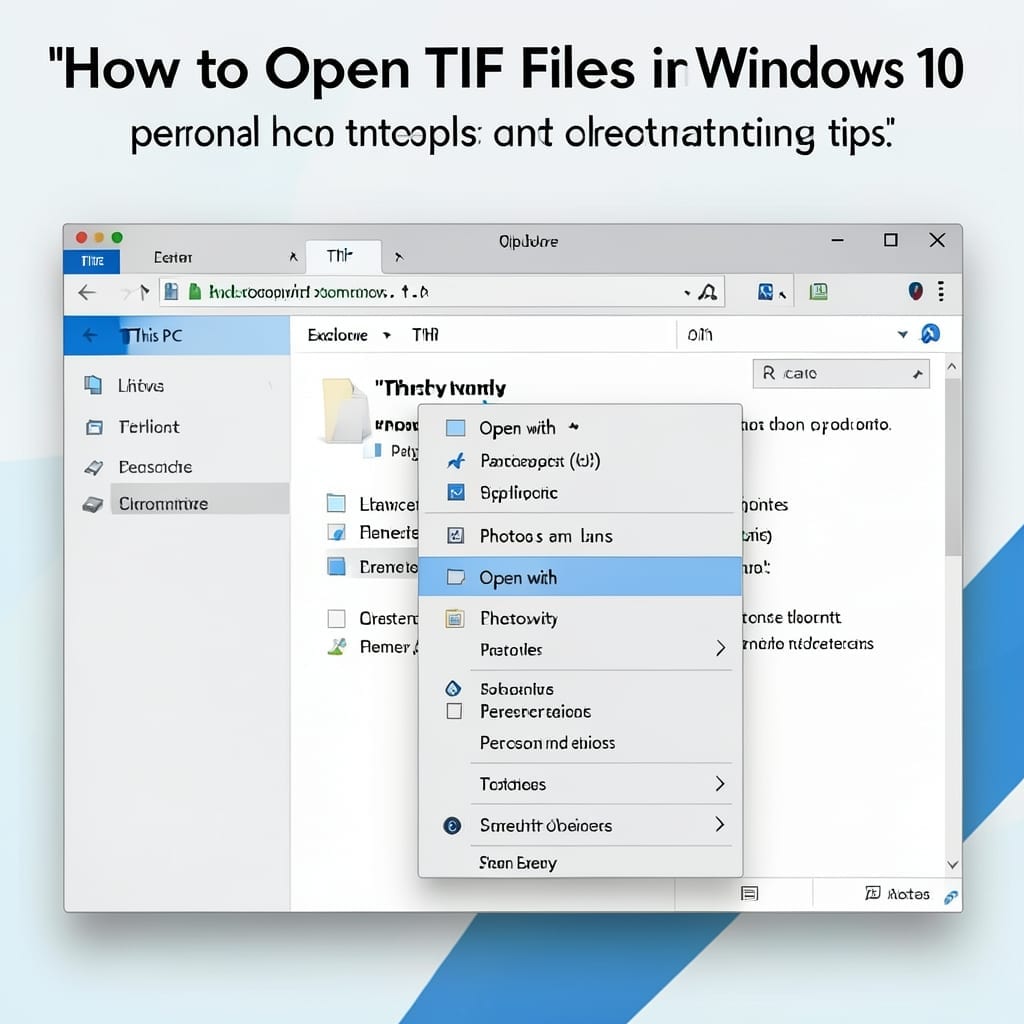The height and width of the screenshot is (1024, 1024).
Task: Switch to the Eetar tab
Action: (173, 258)
